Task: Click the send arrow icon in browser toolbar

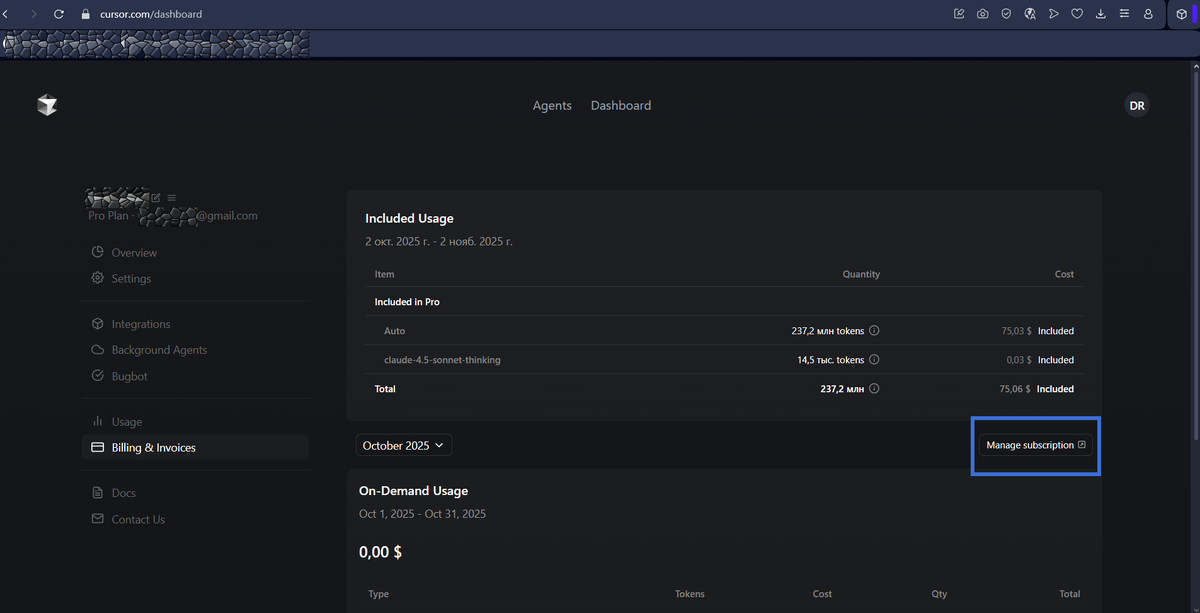Action: click(1054, 14)
